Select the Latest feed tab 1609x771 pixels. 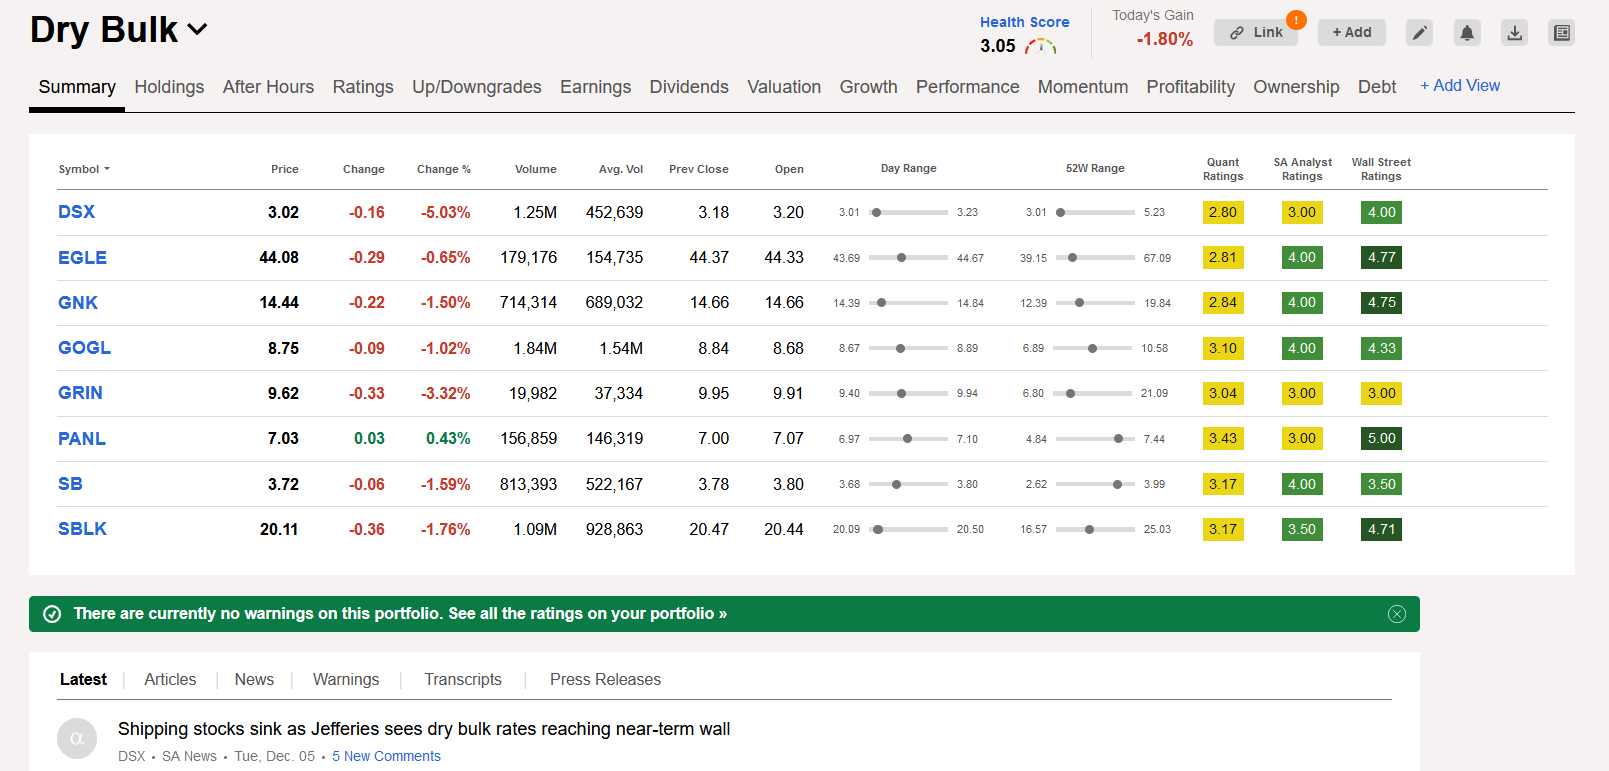click(x=83, y=680)
